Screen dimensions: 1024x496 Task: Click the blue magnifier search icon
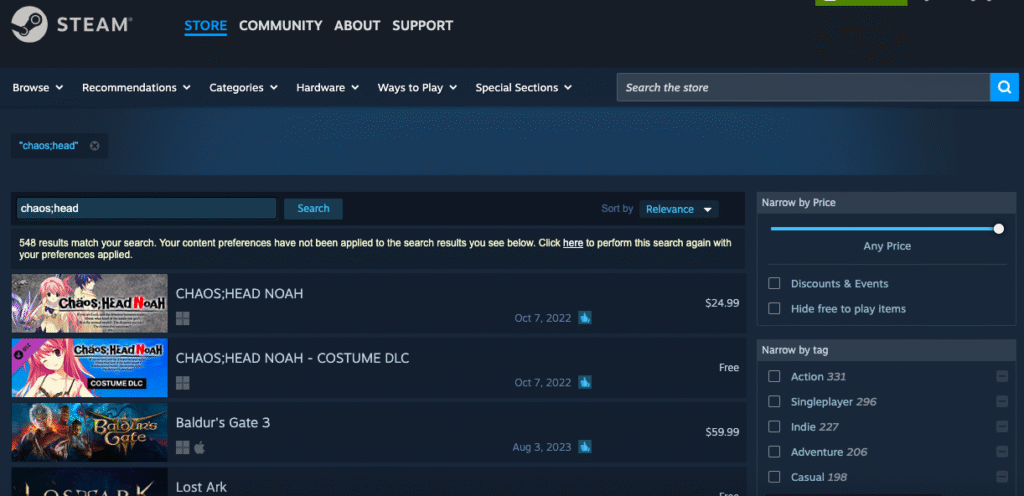click(x=1004, y=87)
